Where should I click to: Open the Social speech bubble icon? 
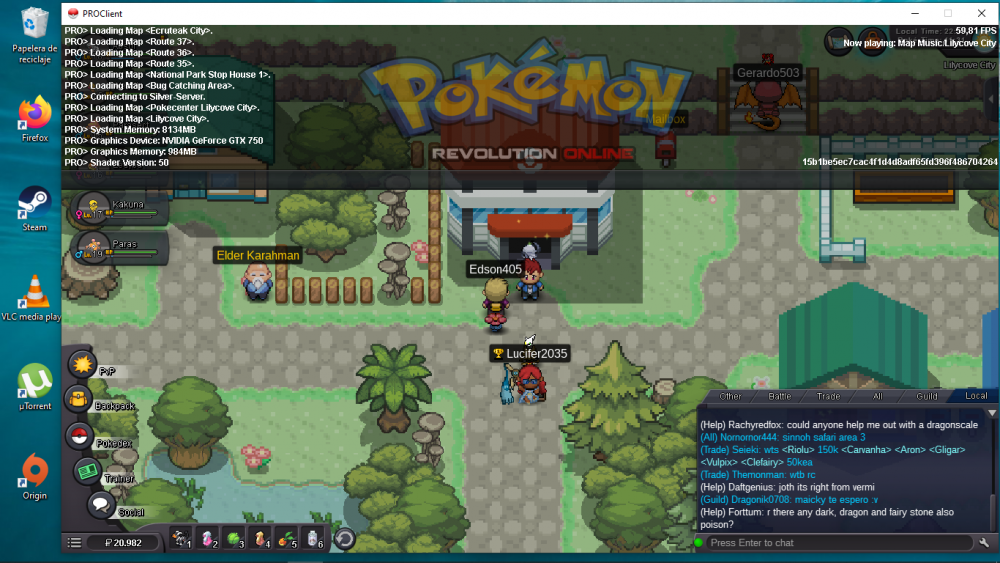click(x=101, y=505)
